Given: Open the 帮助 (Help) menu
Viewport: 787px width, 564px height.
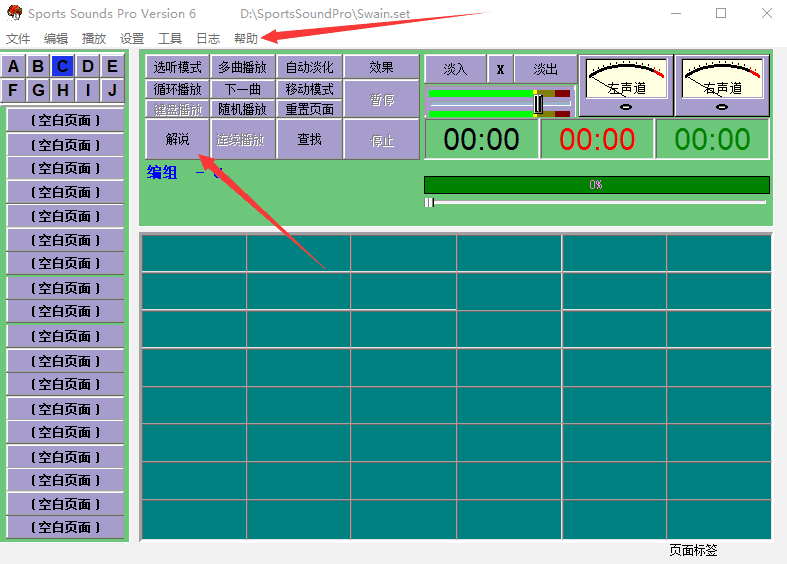Looking at the screenshot, I should point(245,39).
